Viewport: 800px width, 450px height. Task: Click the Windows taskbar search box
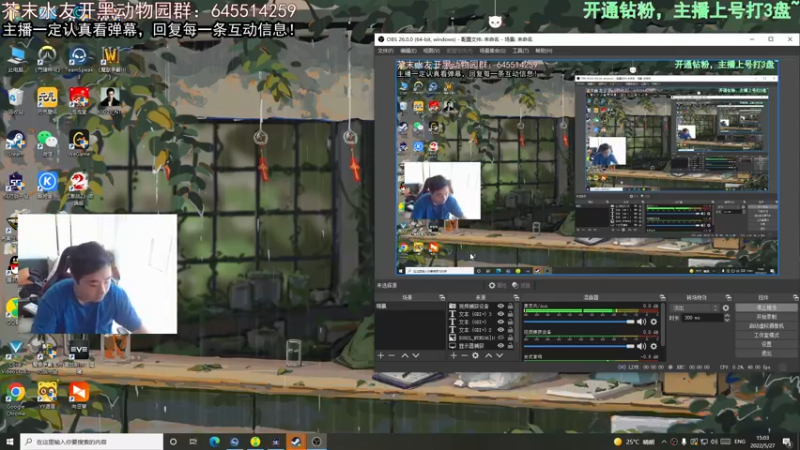[x=92, y=441]
